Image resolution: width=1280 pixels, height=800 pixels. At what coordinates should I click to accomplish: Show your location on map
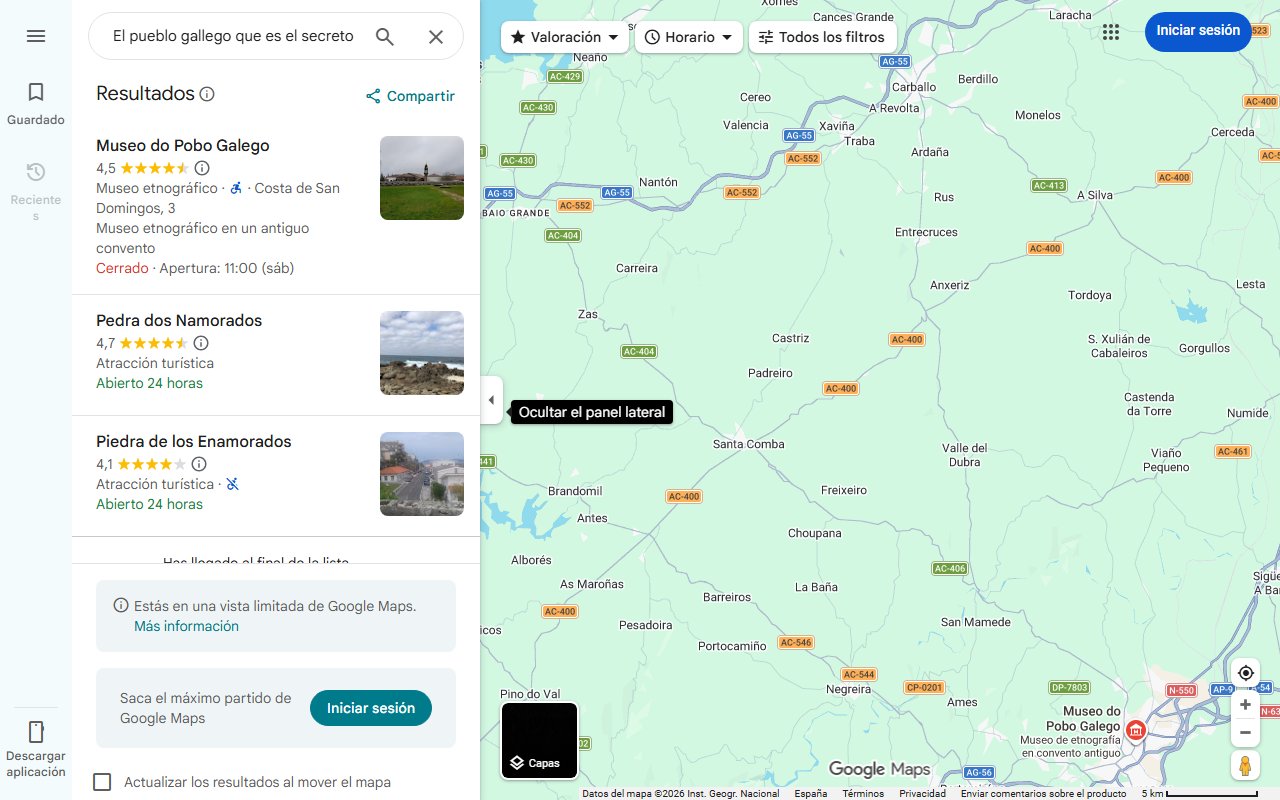click(x=1245, y=673)
